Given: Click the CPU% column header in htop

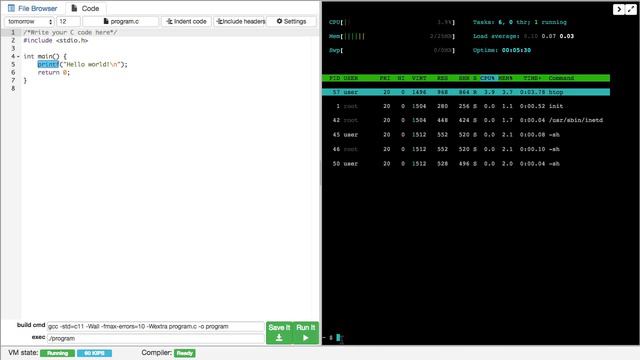Looking at the screenshot, I should pos(488,78).
